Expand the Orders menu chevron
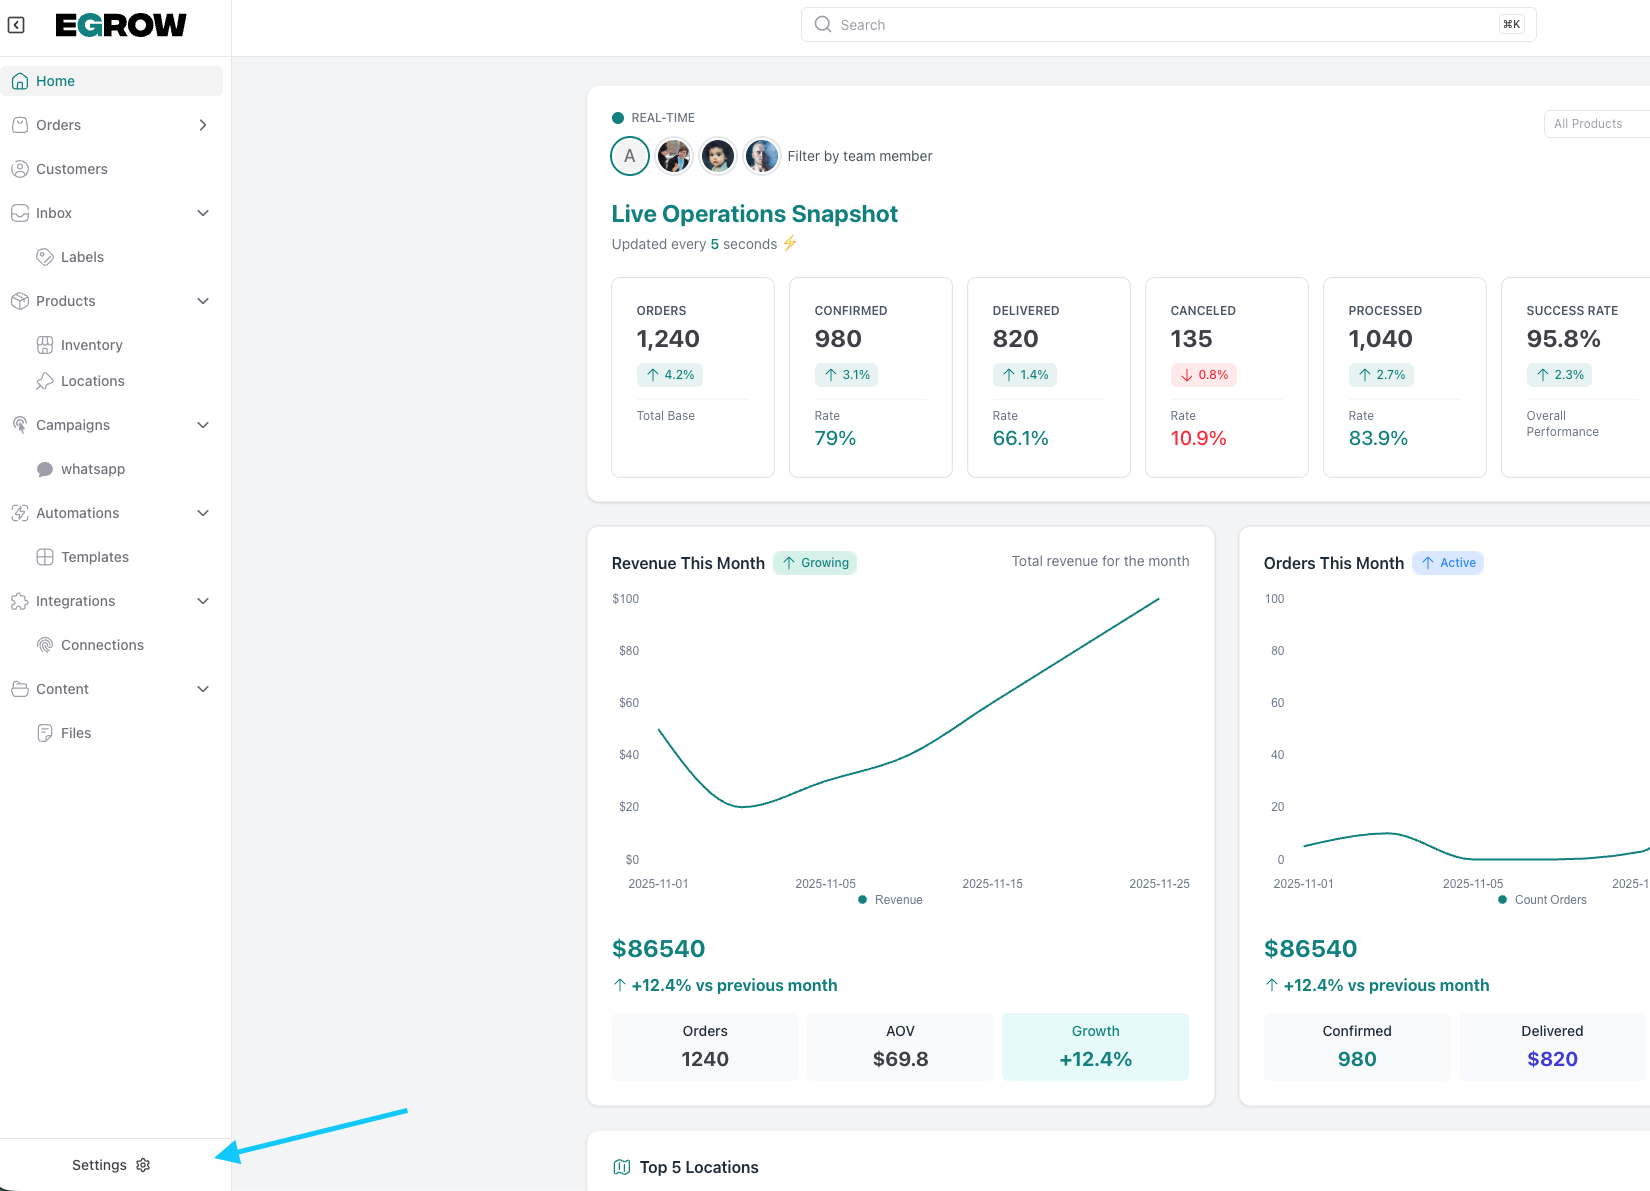The image size is (1650, 1191). tap(203, 125)
